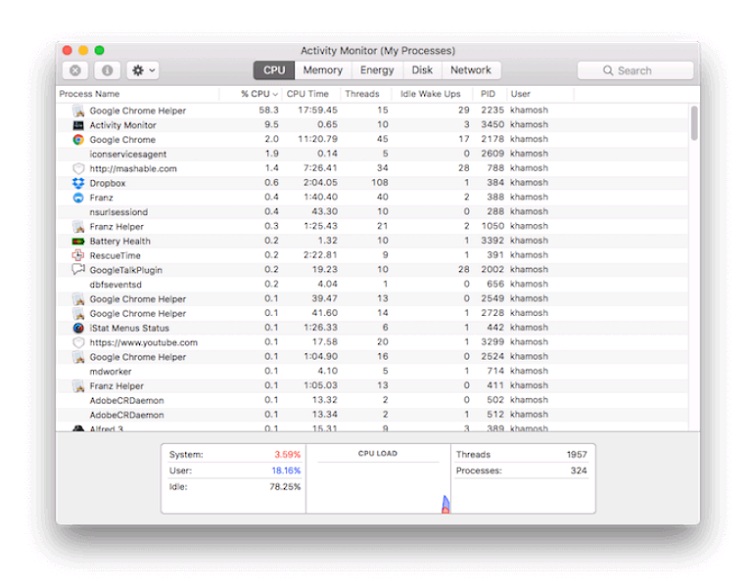Click the 58.3 CPU percentage value
The image size is (750, 581).
click(268, 110)
